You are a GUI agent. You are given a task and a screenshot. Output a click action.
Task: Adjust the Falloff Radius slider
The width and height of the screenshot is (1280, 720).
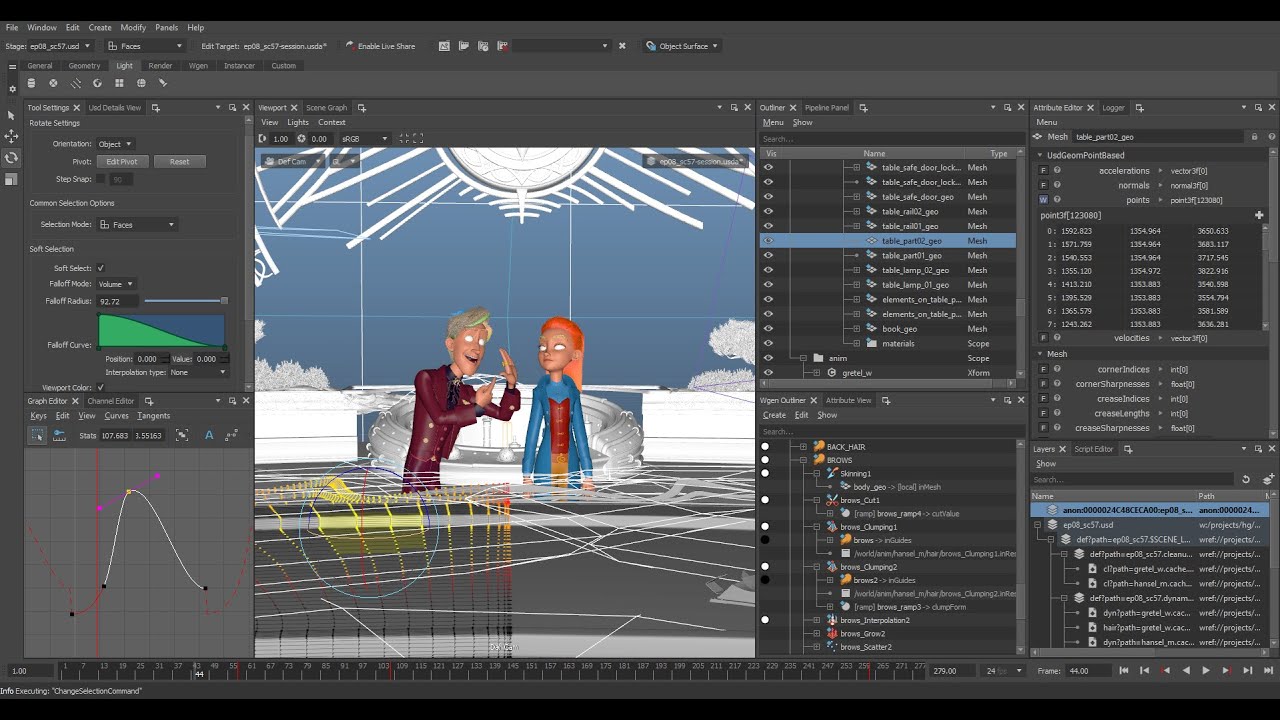pos(186,301)
